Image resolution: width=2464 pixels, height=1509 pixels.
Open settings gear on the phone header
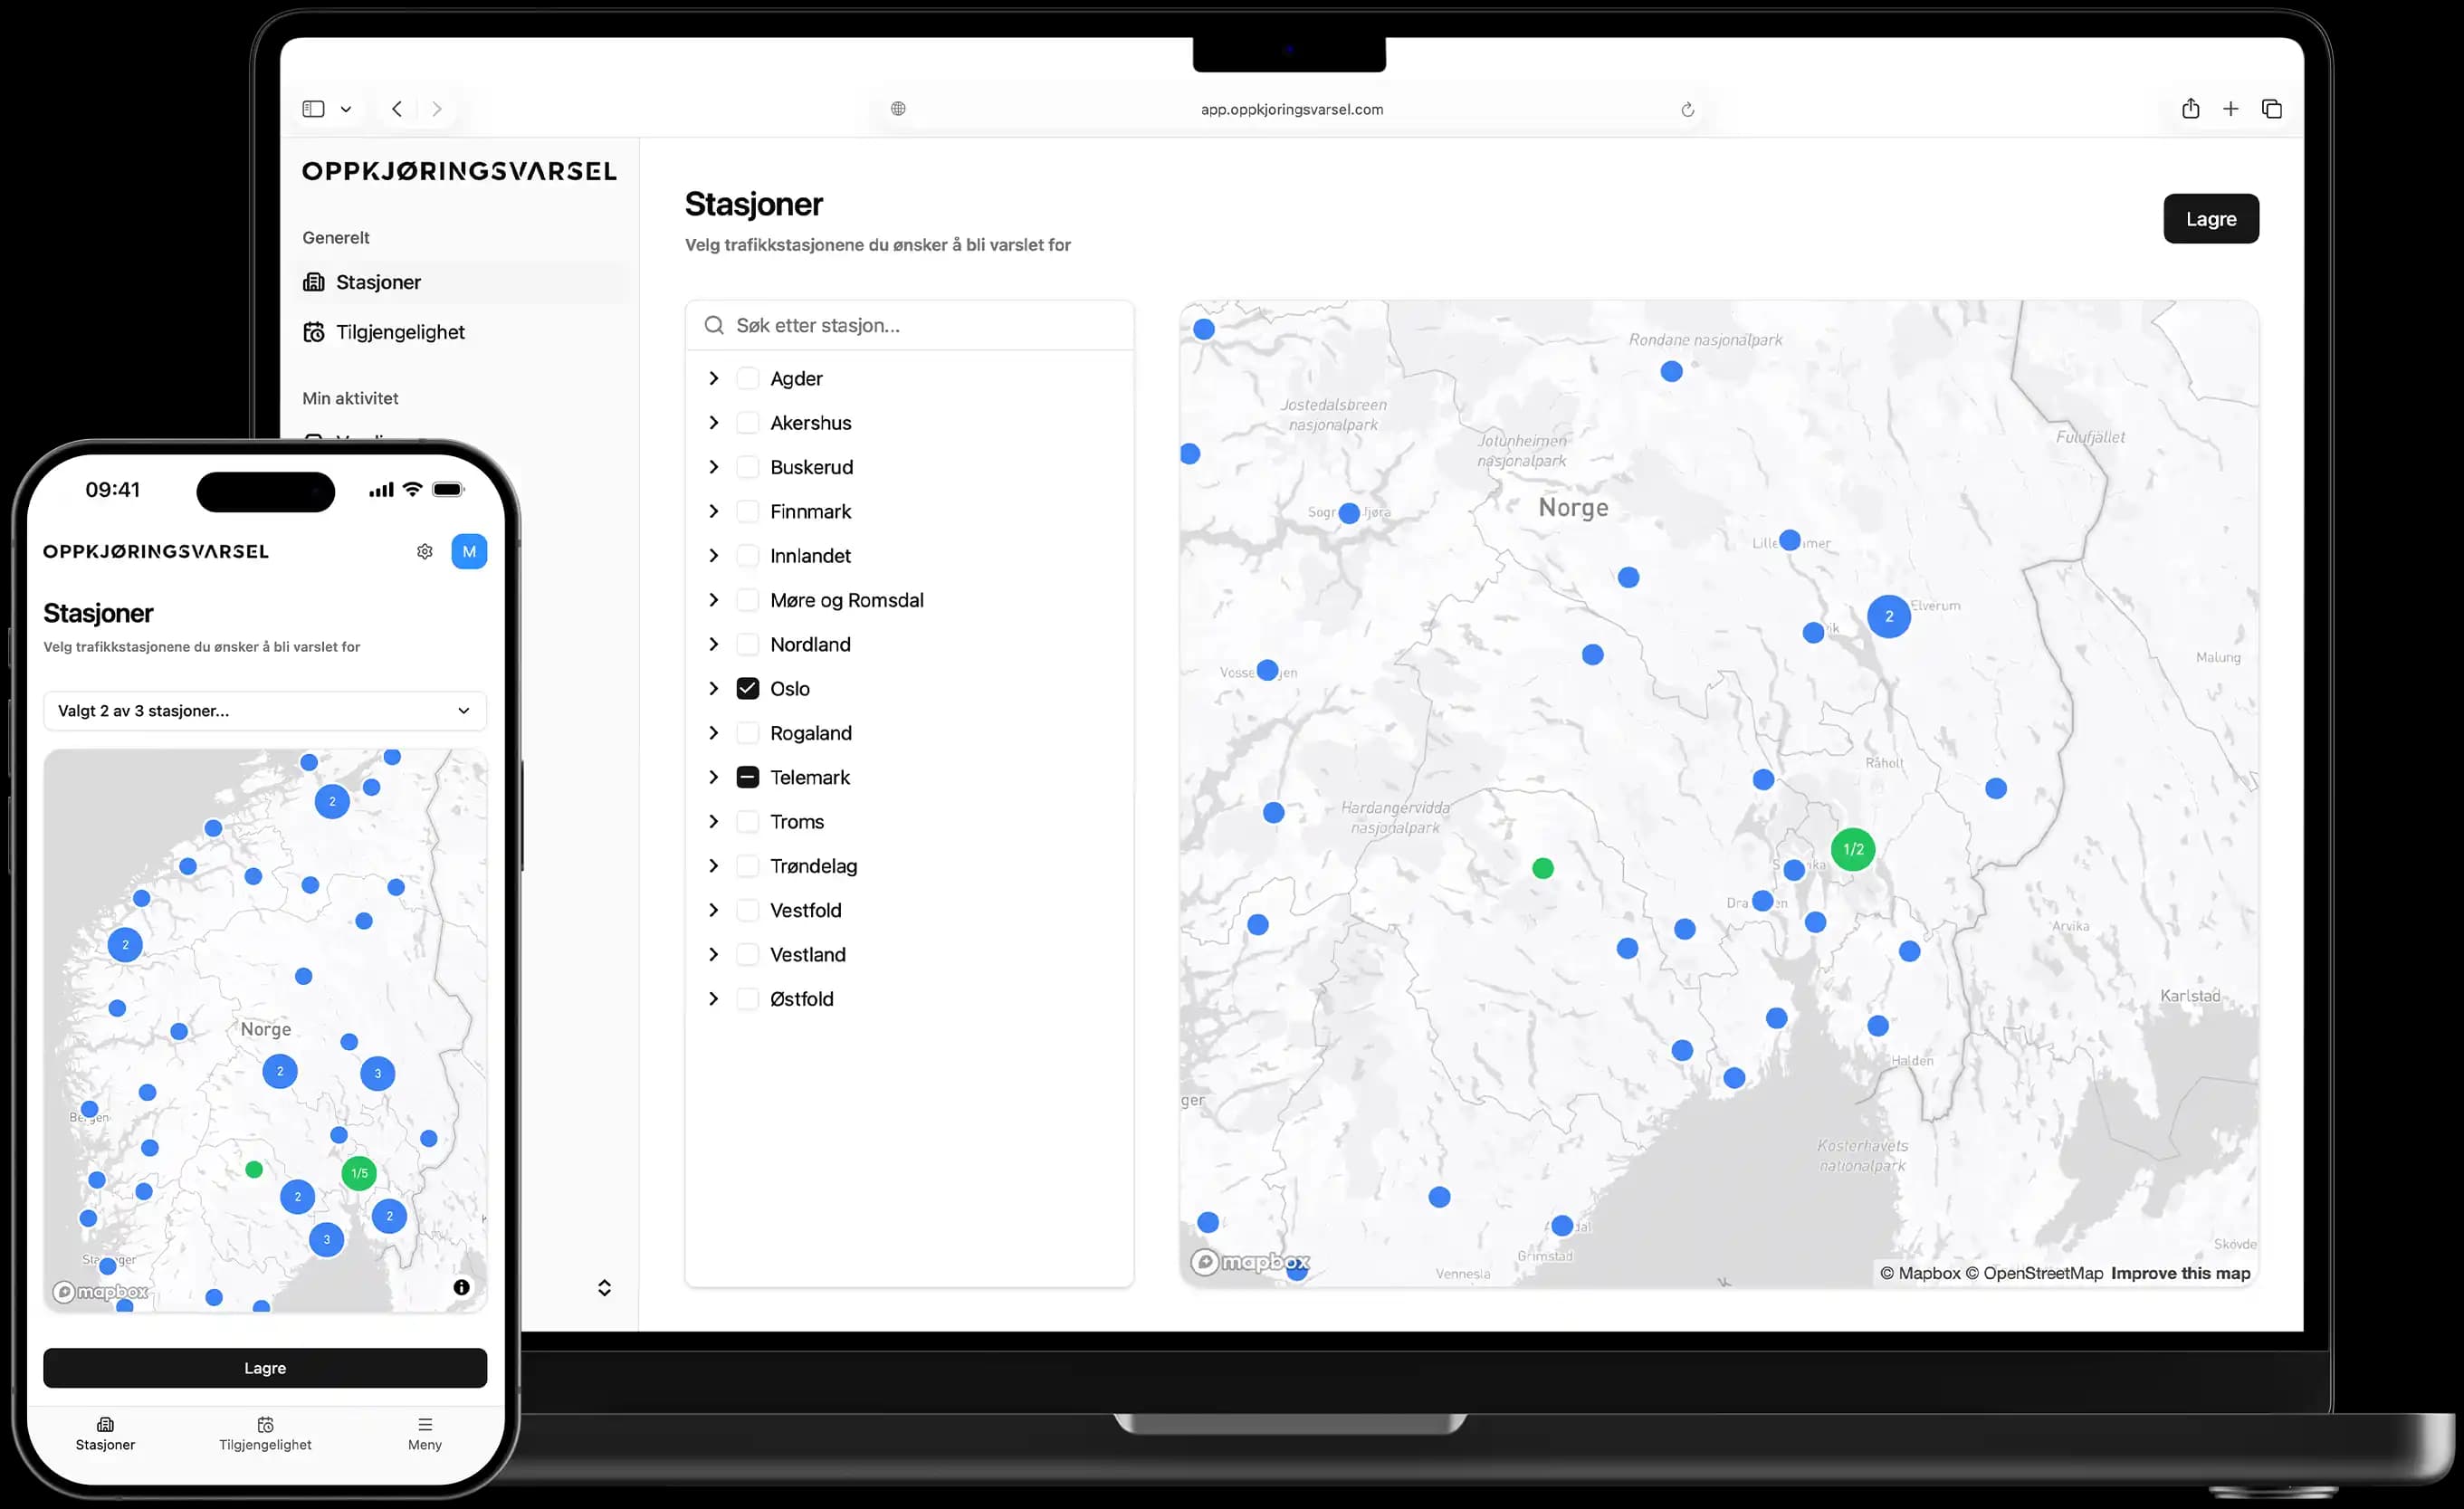(425, 552)
